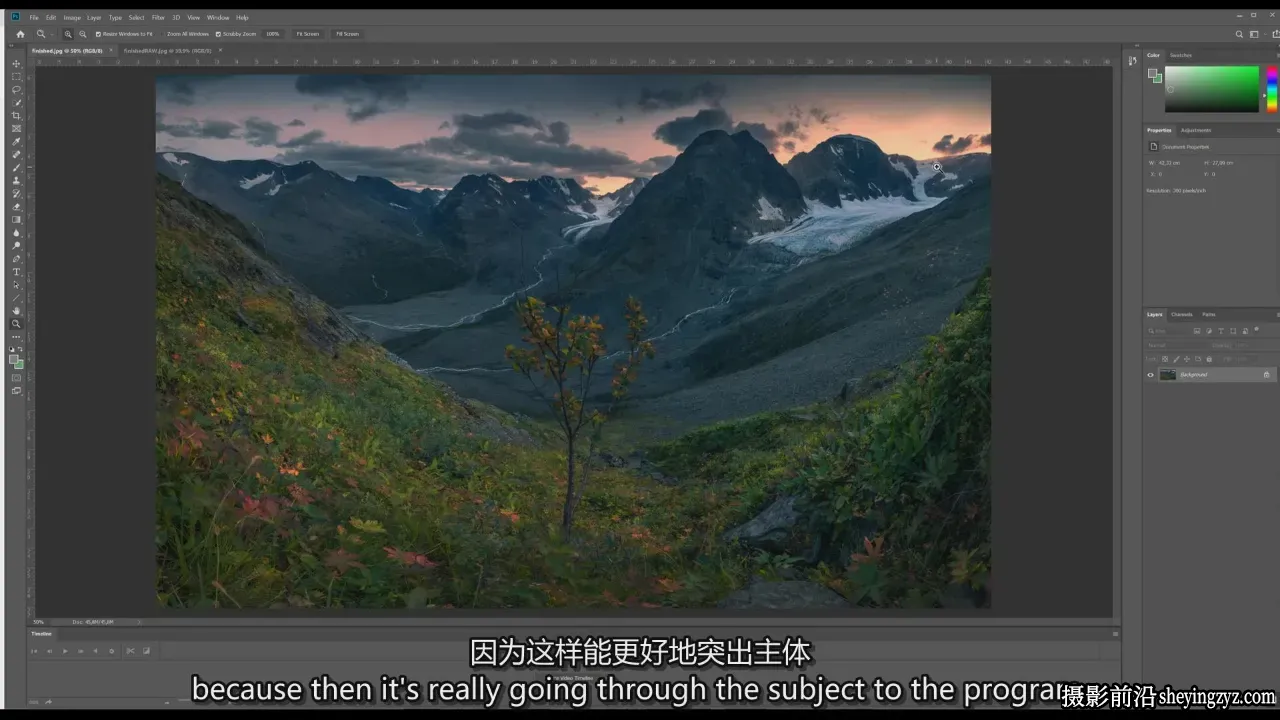Select the Eraser tool
The height and width of the screenshot is (720, 1280).
[16, 207]
